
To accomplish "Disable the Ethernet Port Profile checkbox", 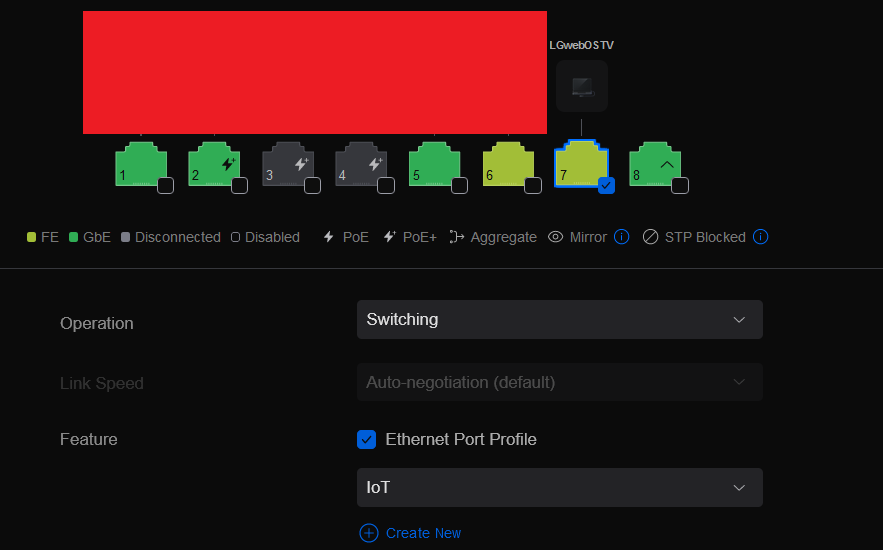I will tap(367, 439).
